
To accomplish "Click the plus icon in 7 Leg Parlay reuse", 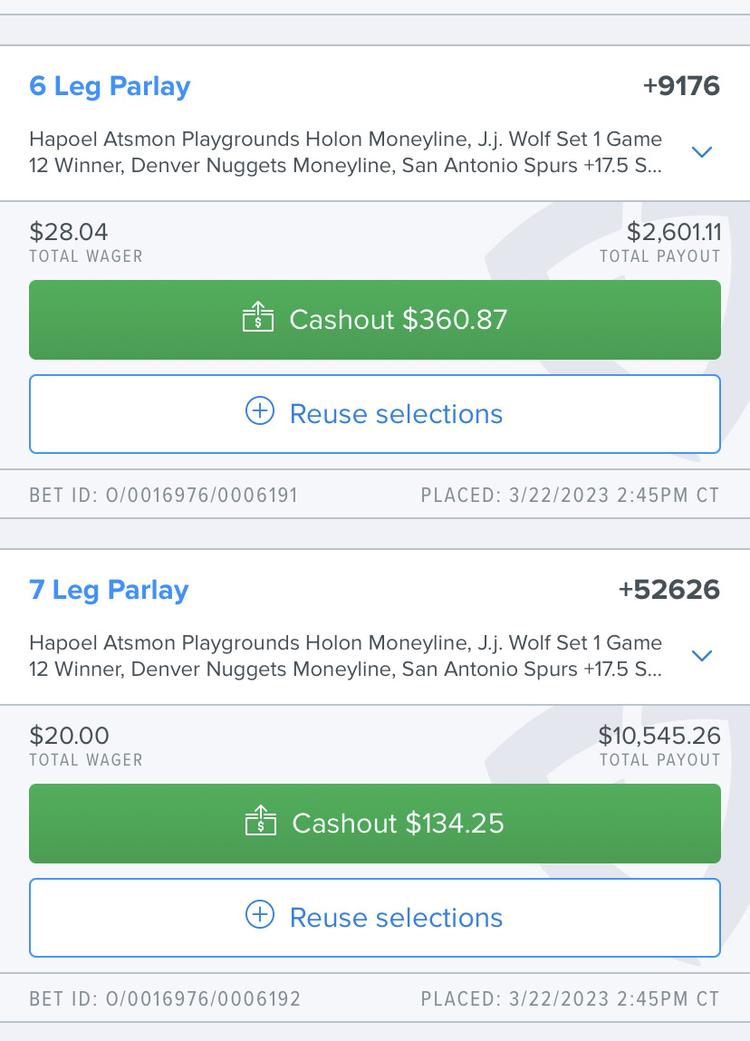I will pos(260,915).
